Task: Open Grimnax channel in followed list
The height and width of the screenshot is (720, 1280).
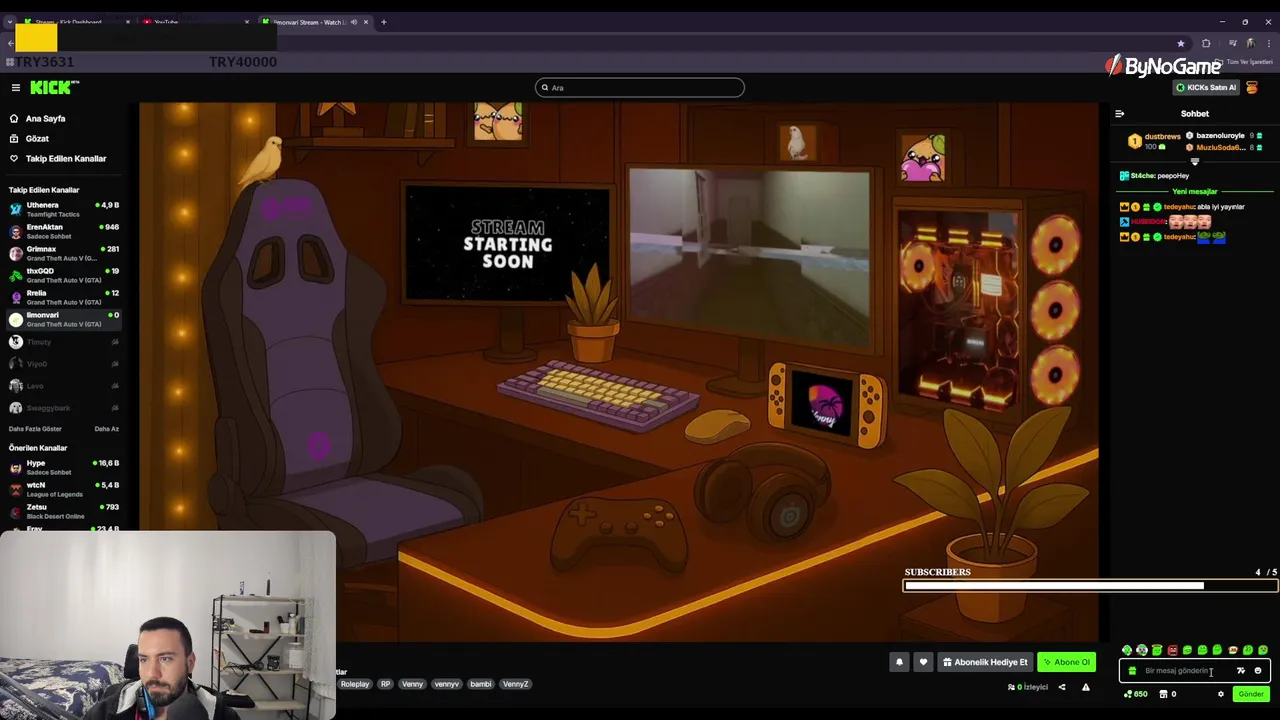Action: (x=63, y=253)
